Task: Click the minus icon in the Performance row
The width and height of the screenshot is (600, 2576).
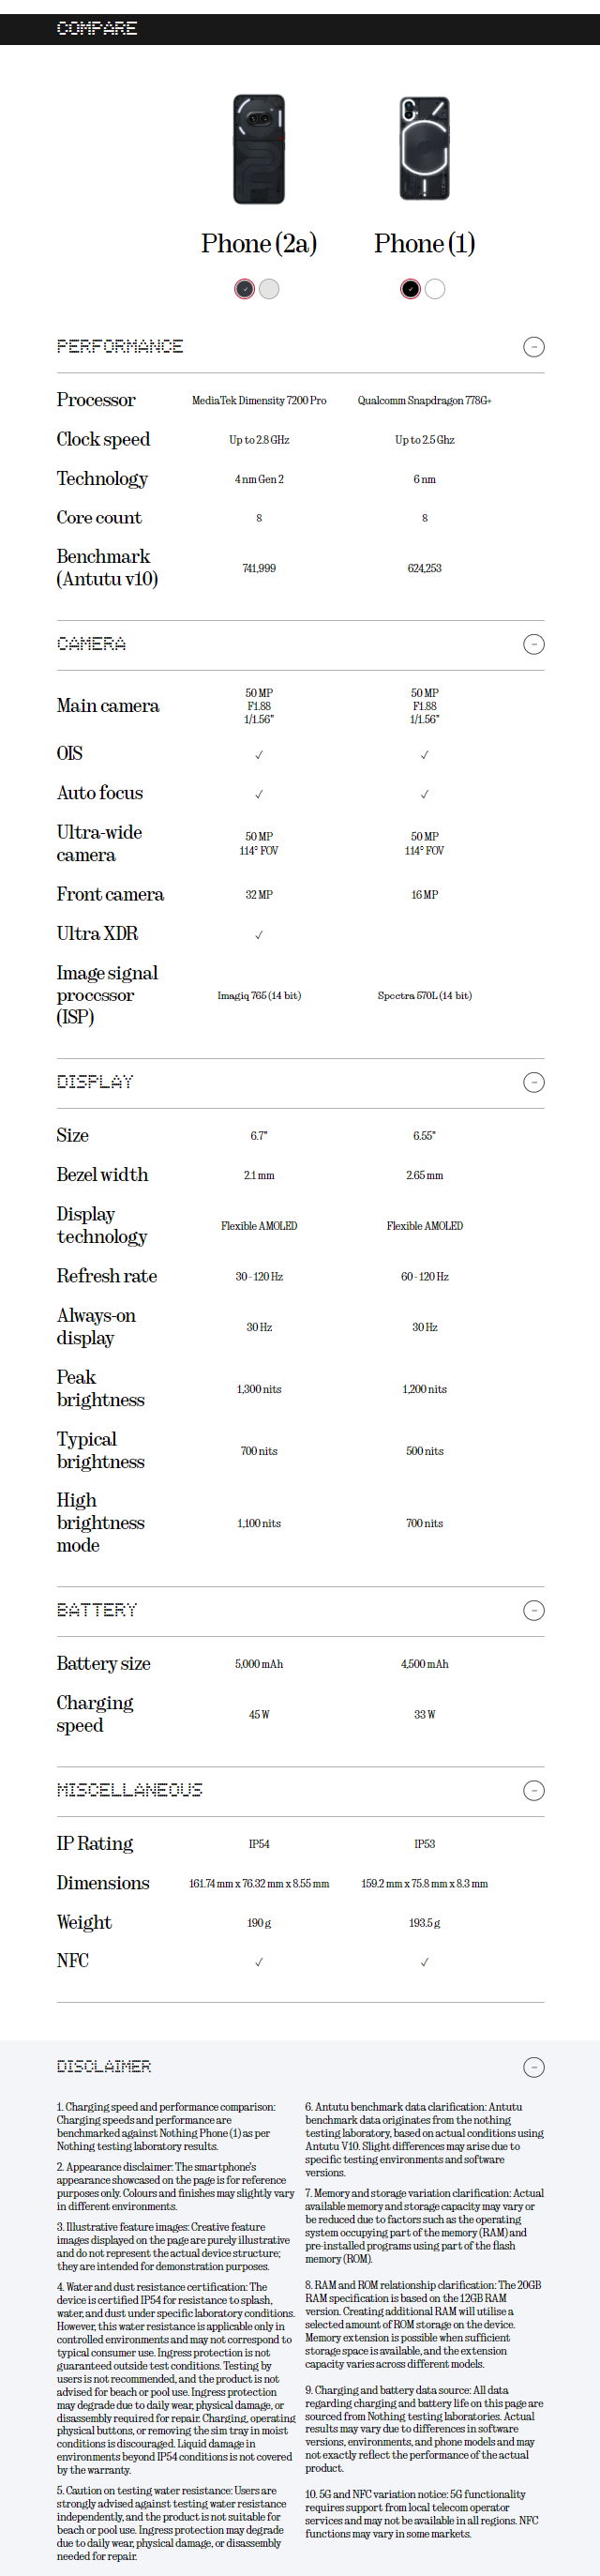Action: tap(534, 347)
